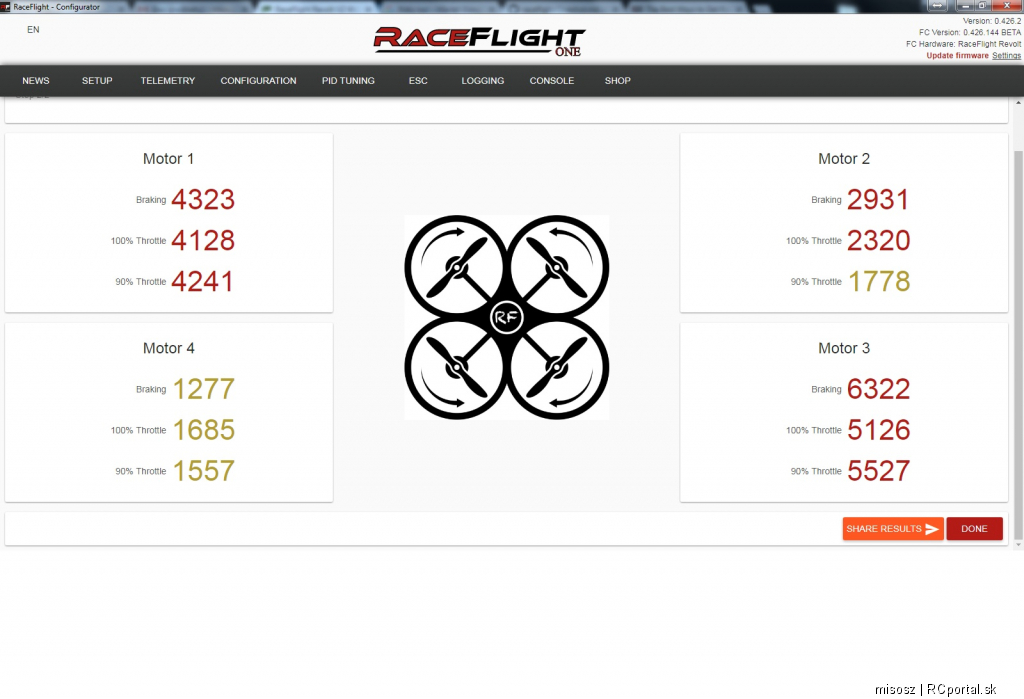Click Motor 1 100% throttle value 4128
1024x699 pixels.
(x=203, y=240)
